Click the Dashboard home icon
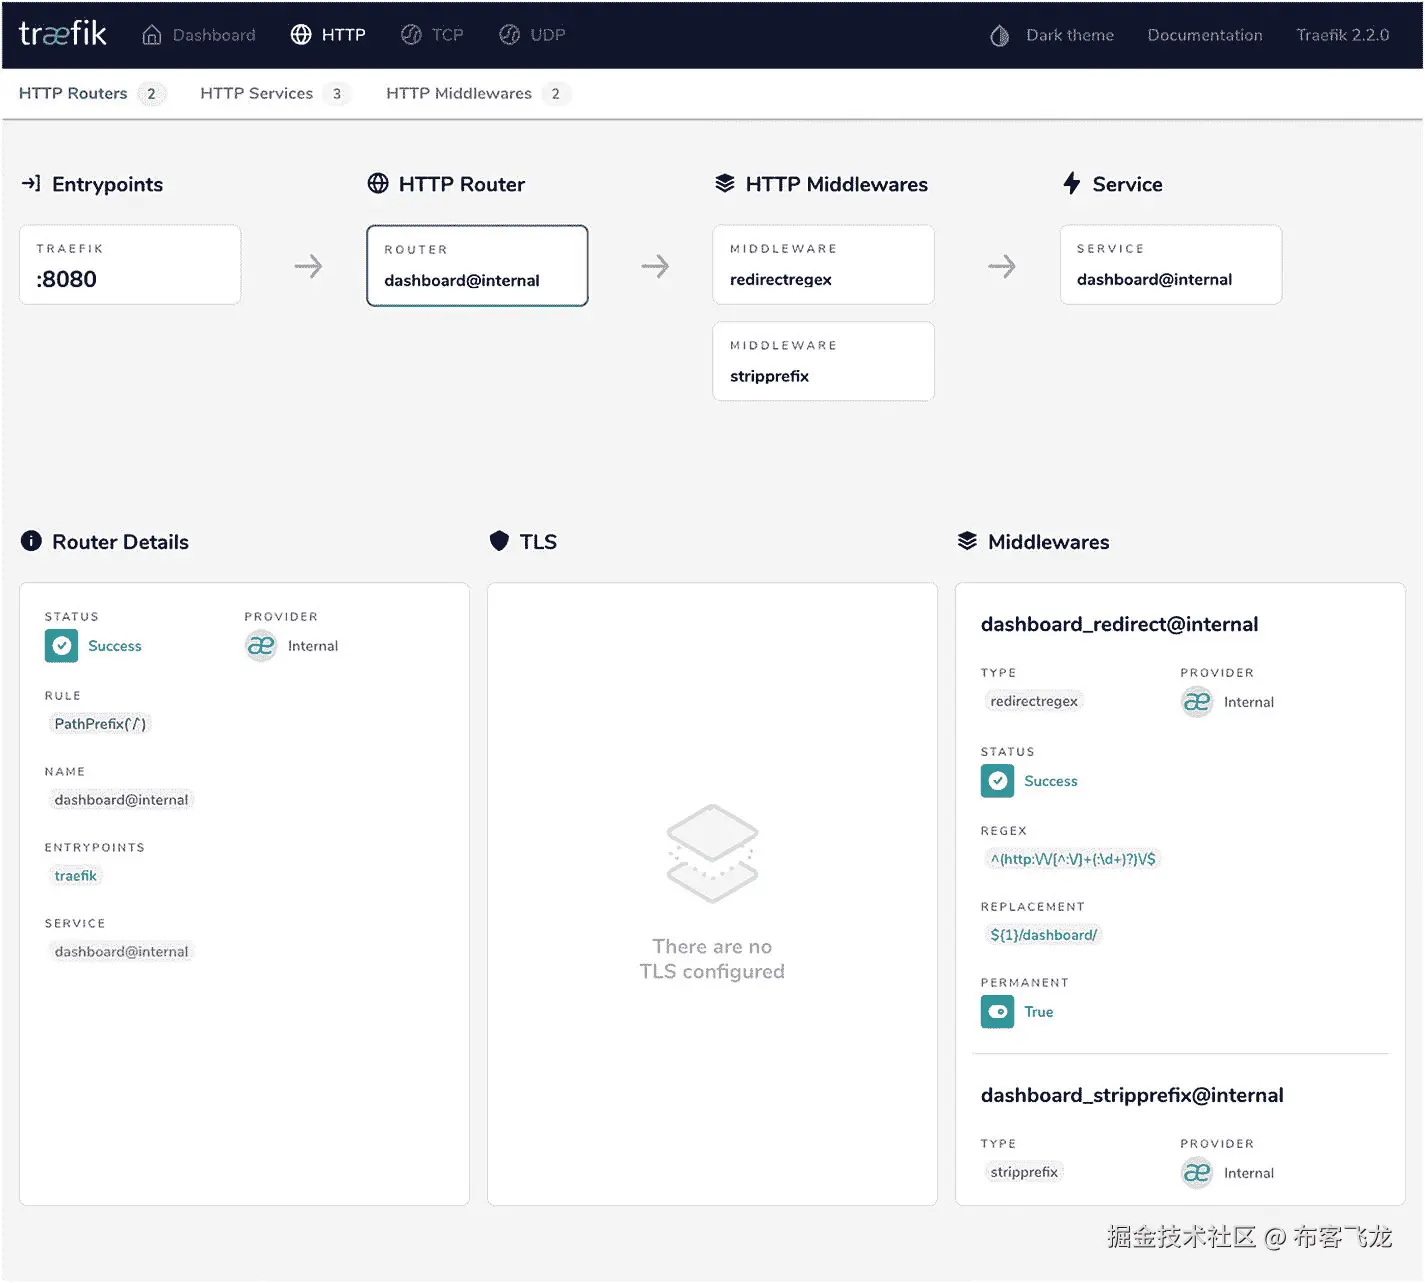The width and height of the screenshot is (1425, 1283). pyautogui.click(x=152, y=35)
